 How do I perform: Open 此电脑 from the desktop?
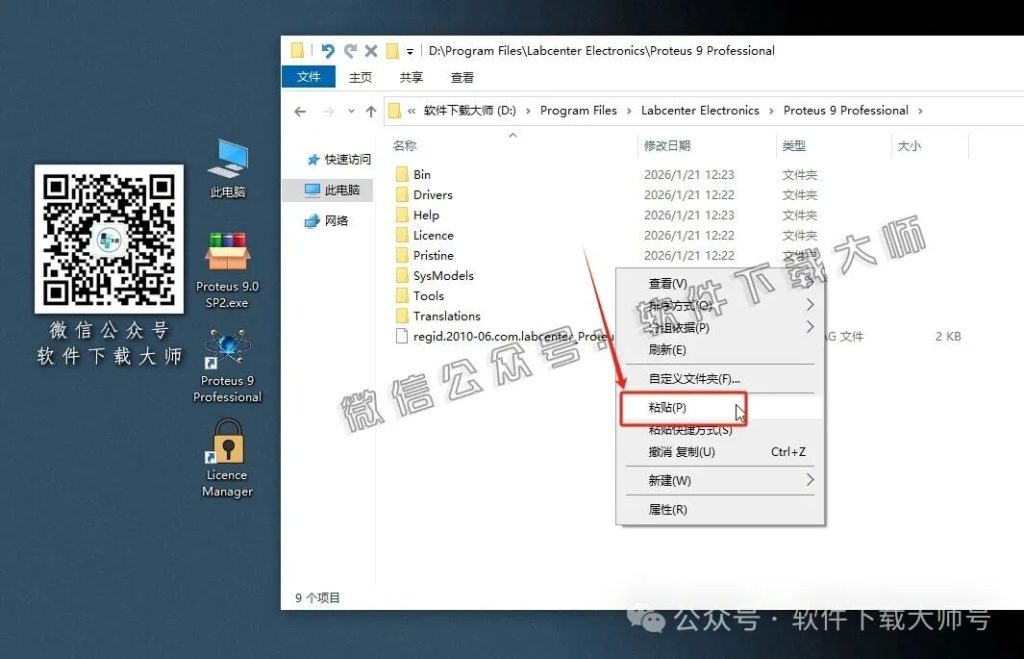(228, 168)
